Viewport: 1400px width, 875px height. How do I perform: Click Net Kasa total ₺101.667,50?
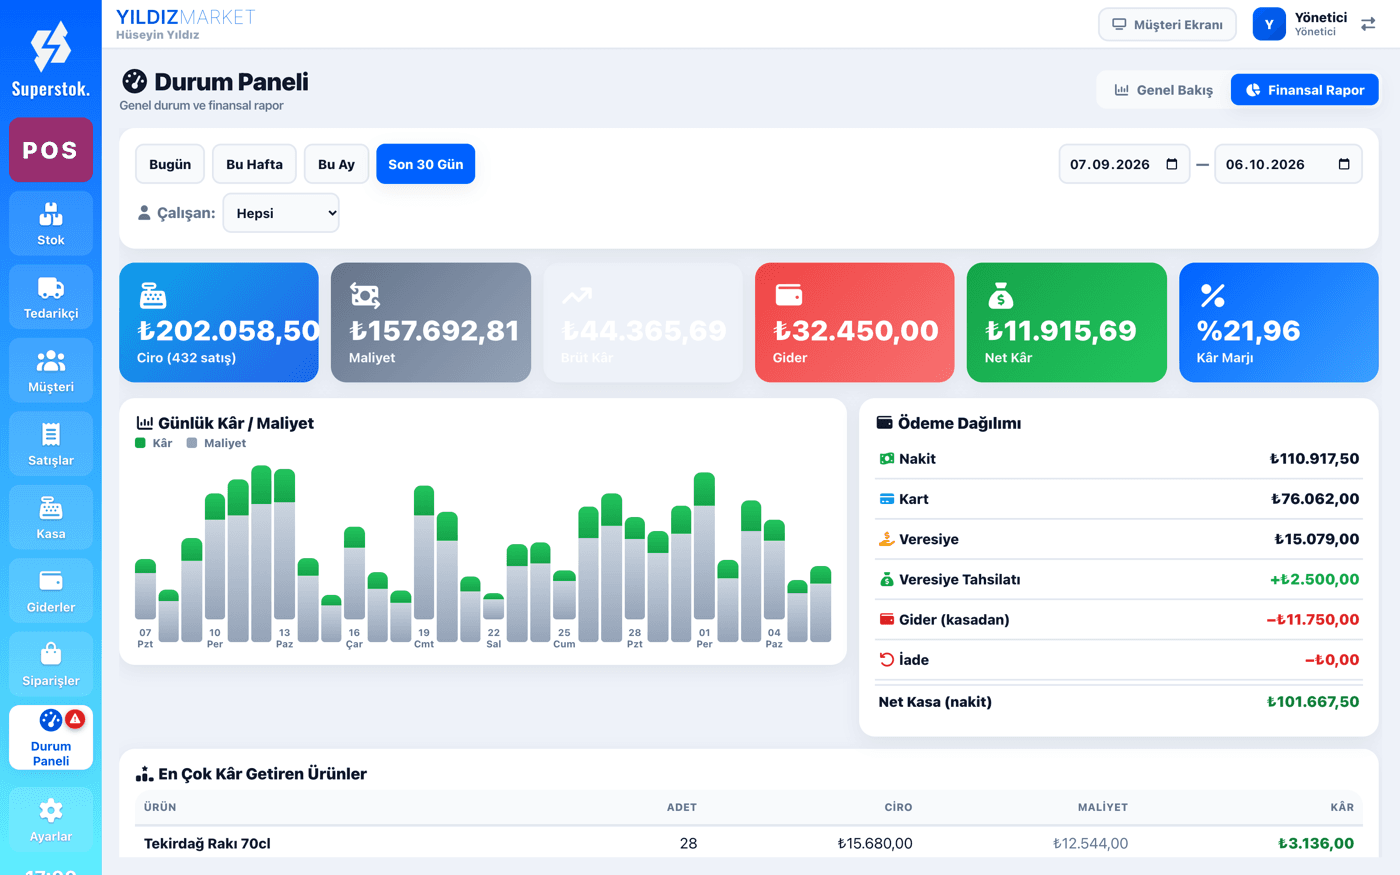[x=1313, y=702]
